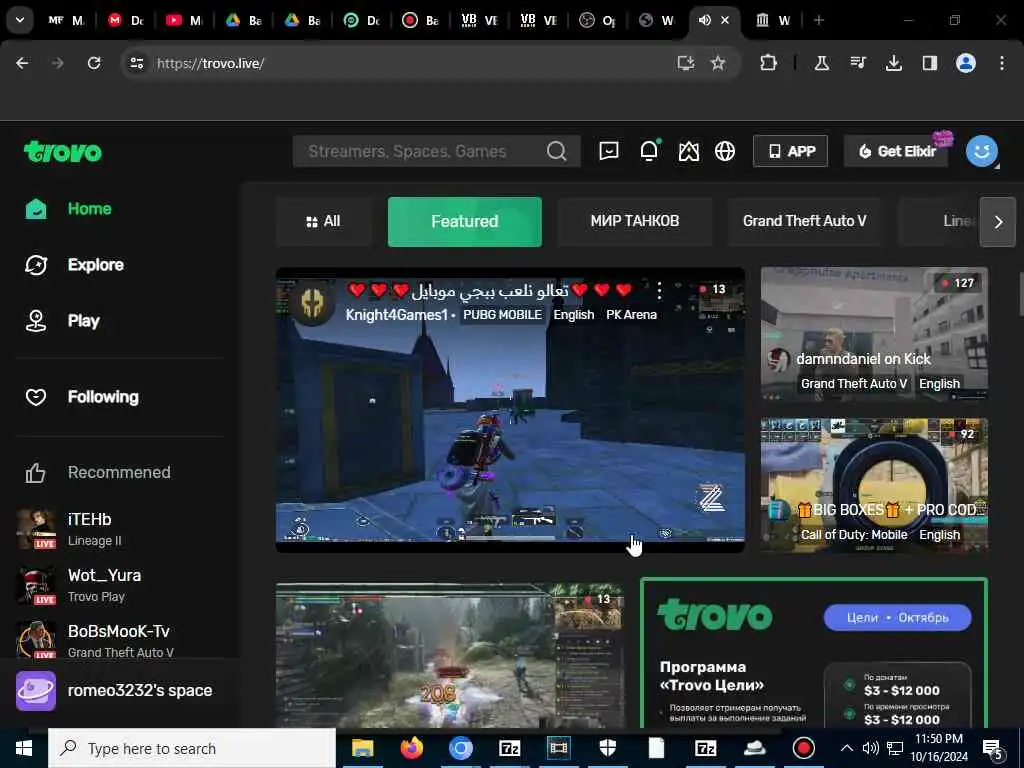Image resolution: width=1024 pixels, height=768 pixels.
Task: Open the site information icon
Action: pos(136,63)
